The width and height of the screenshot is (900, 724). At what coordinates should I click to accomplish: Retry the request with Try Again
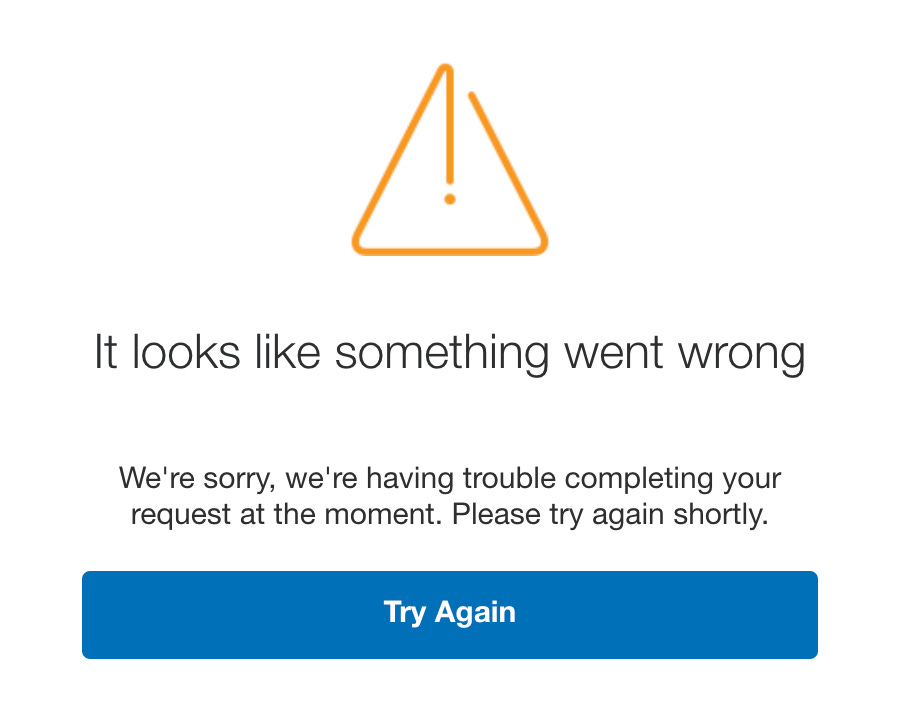(450, 614)
